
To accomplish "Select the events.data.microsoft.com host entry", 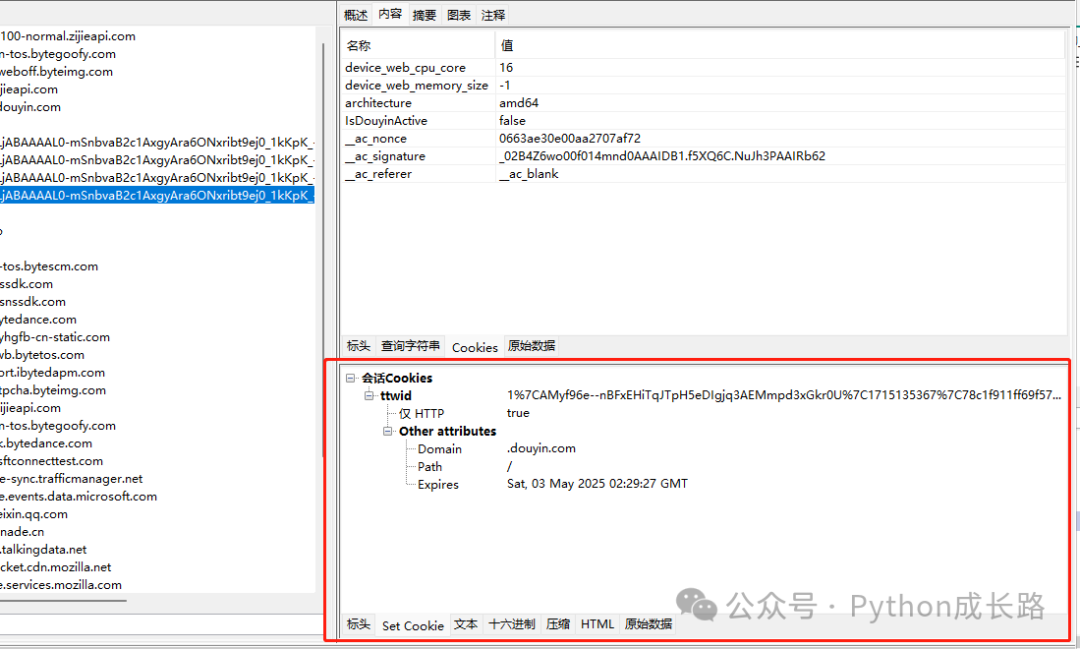I will click(x=79, y=497).
